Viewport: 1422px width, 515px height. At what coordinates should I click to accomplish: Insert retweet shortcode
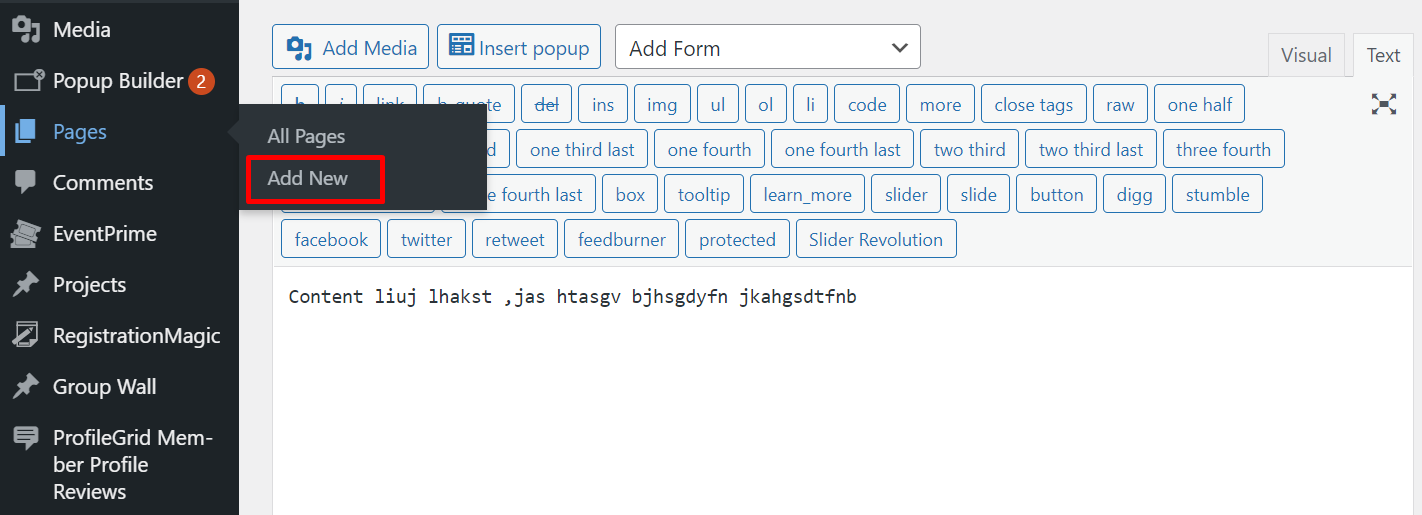pyautogui.click(x=515, y=240)
